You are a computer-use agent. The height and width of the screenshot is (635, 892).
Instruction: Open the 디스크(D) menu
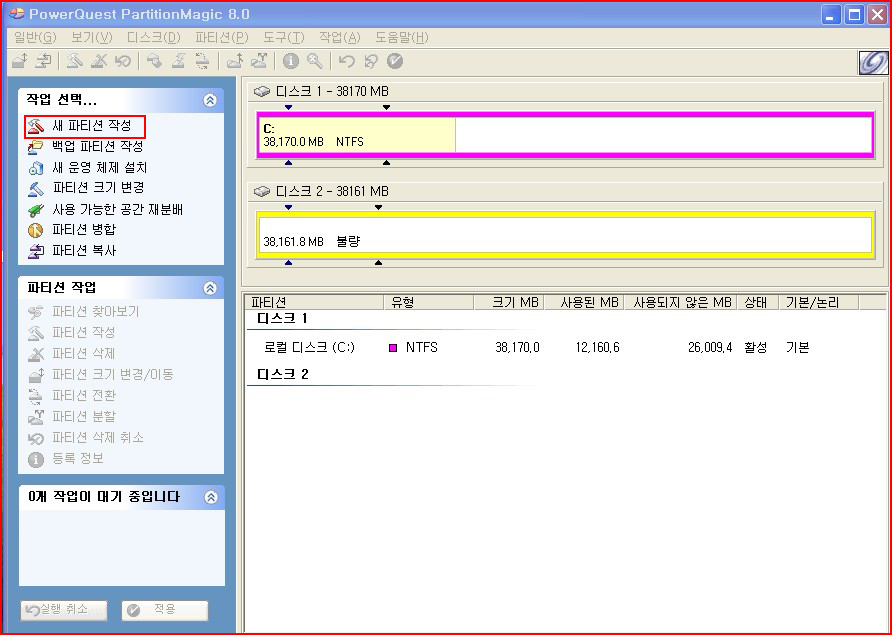pyautogui.click(x=154, y=38)
